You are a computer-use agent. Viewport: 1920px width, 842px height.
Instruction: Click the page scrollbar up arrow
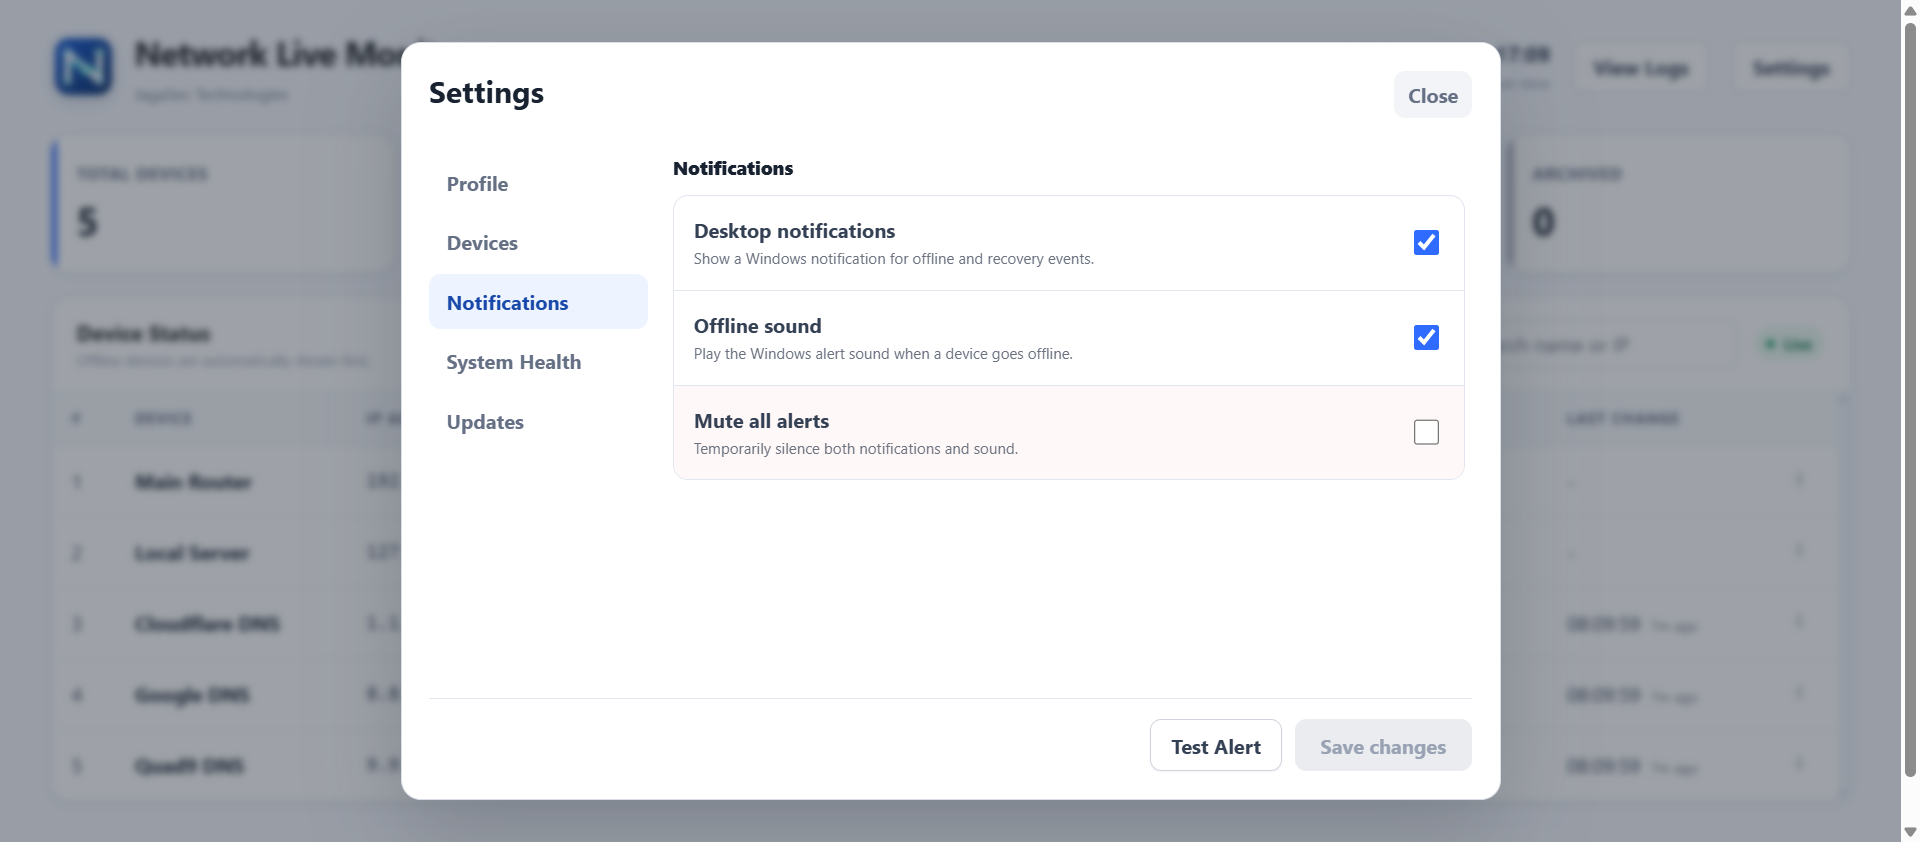1910,9
